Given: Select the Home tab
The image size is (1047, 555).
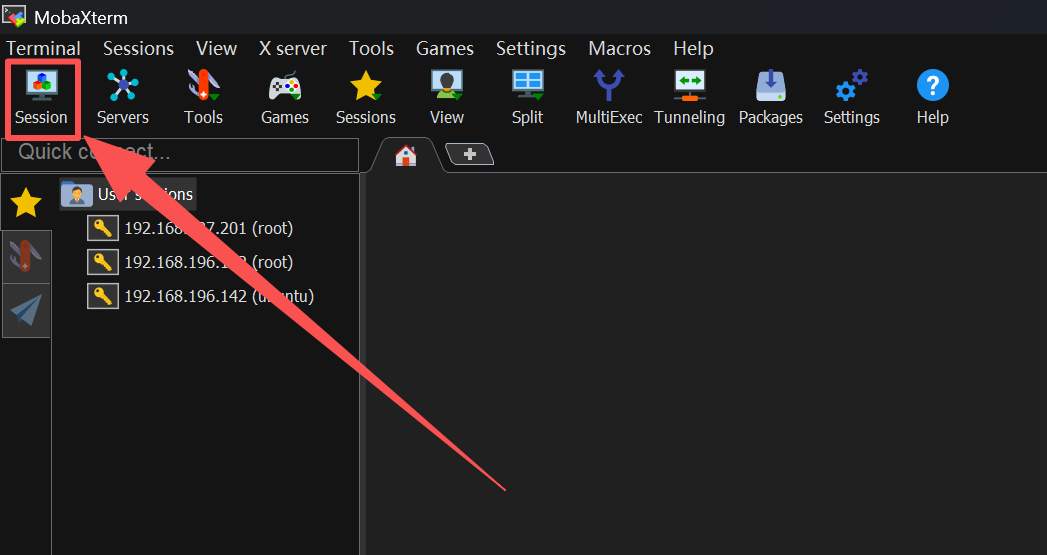Looking at the screenshot, I should (x=406, y=156).
